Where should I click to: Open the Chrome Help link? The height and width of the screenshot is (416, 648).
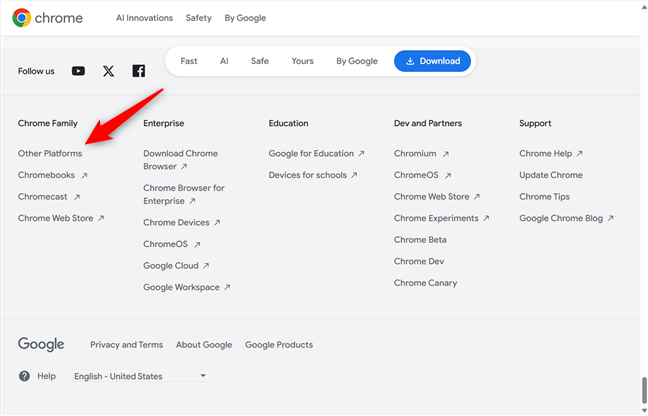click(x=551, y=153)
